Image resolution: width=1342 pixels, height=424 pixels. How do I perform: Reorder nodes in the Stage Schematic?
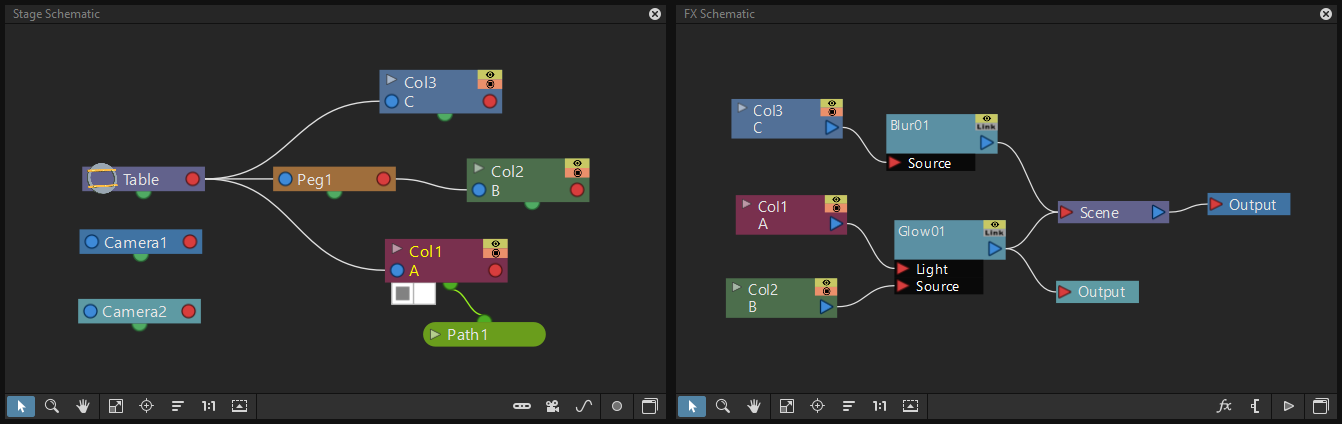[178, 406]
